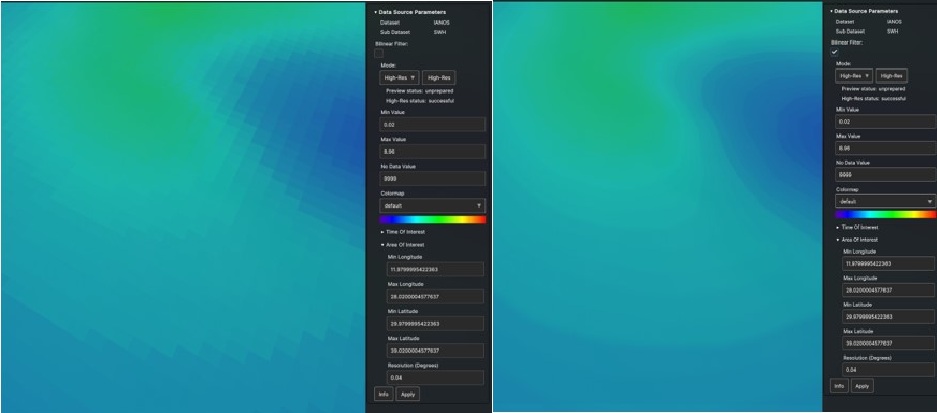Open the Colormap dropdown in left panel
937x413 pixels.
[x=432, y=205]
